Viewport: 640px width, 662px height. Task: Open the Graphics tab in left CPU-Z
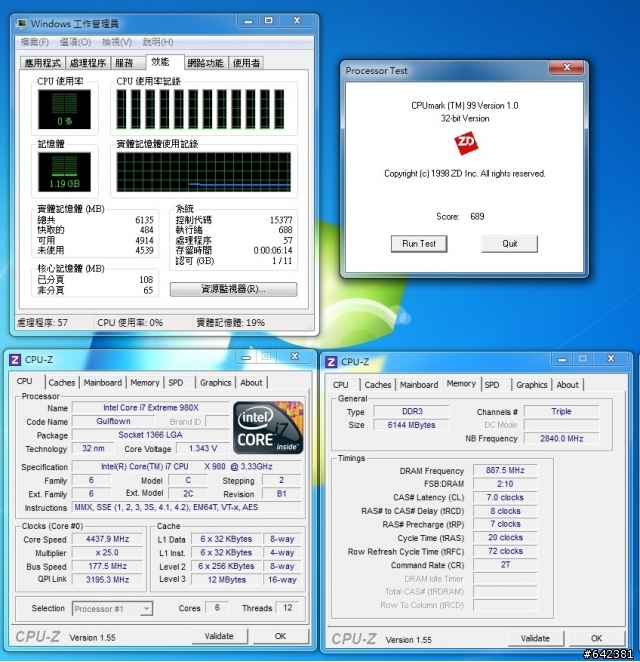tap(216, 383)
